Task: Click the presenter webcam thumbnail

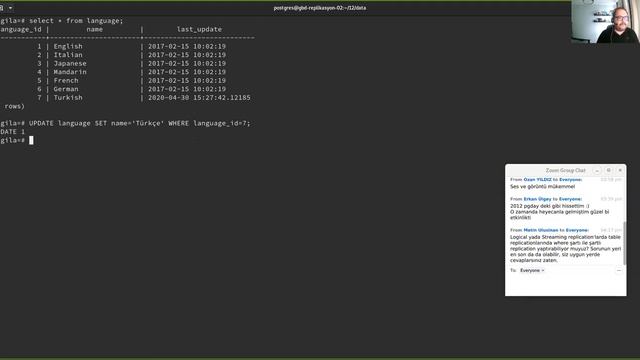Action: pyautogui.click(x=605, y=21)
